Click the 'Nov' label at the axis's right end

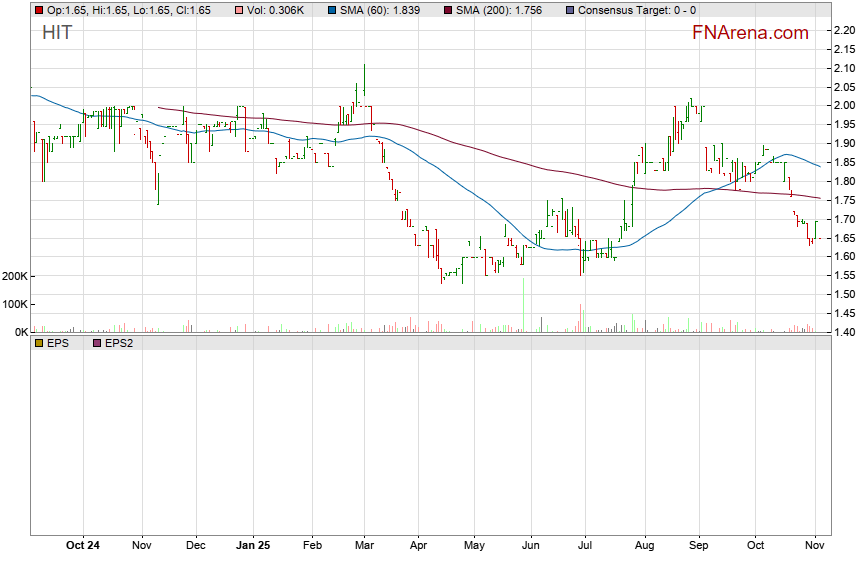pos(815,545)
